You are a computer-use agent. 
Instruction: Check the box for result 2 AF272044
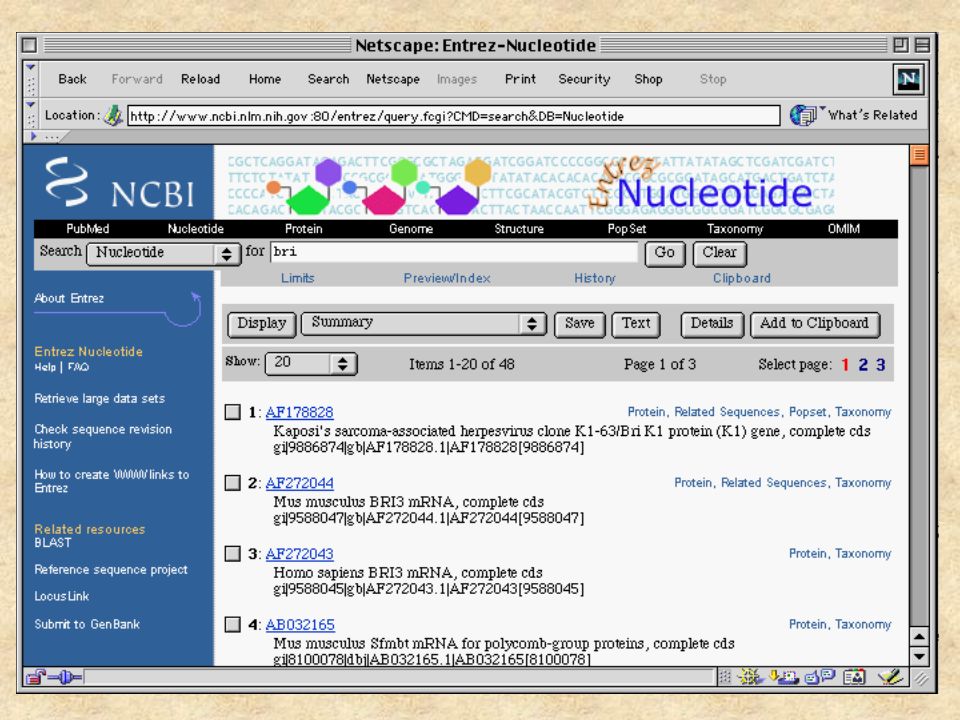233,483
